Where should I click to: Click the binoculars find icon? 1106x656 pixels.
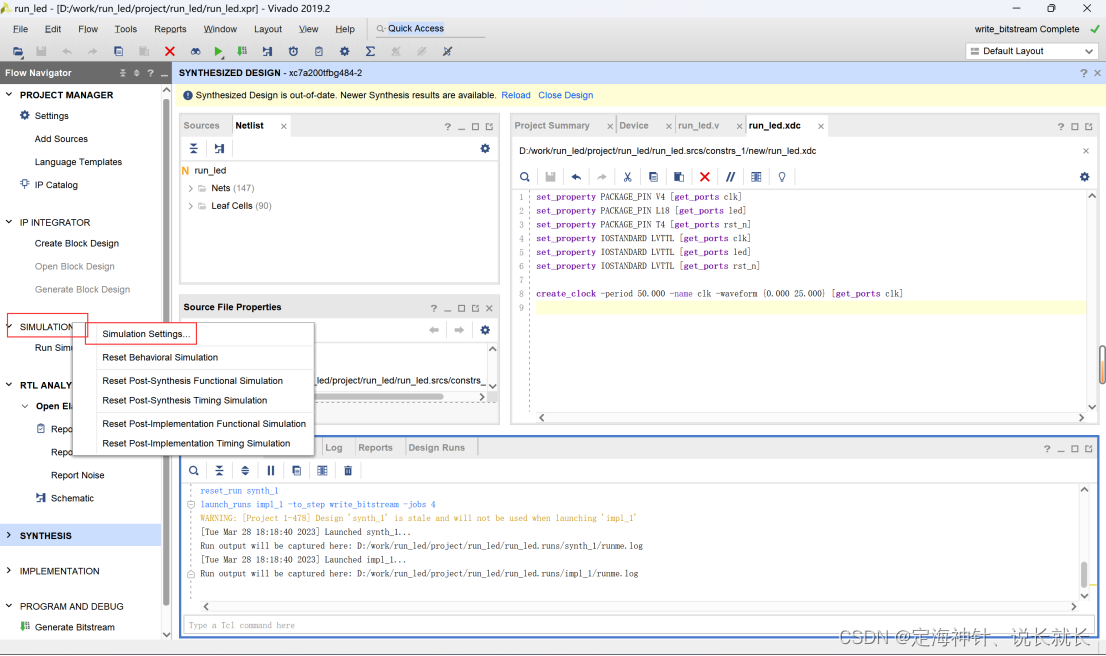click(195, 51)
